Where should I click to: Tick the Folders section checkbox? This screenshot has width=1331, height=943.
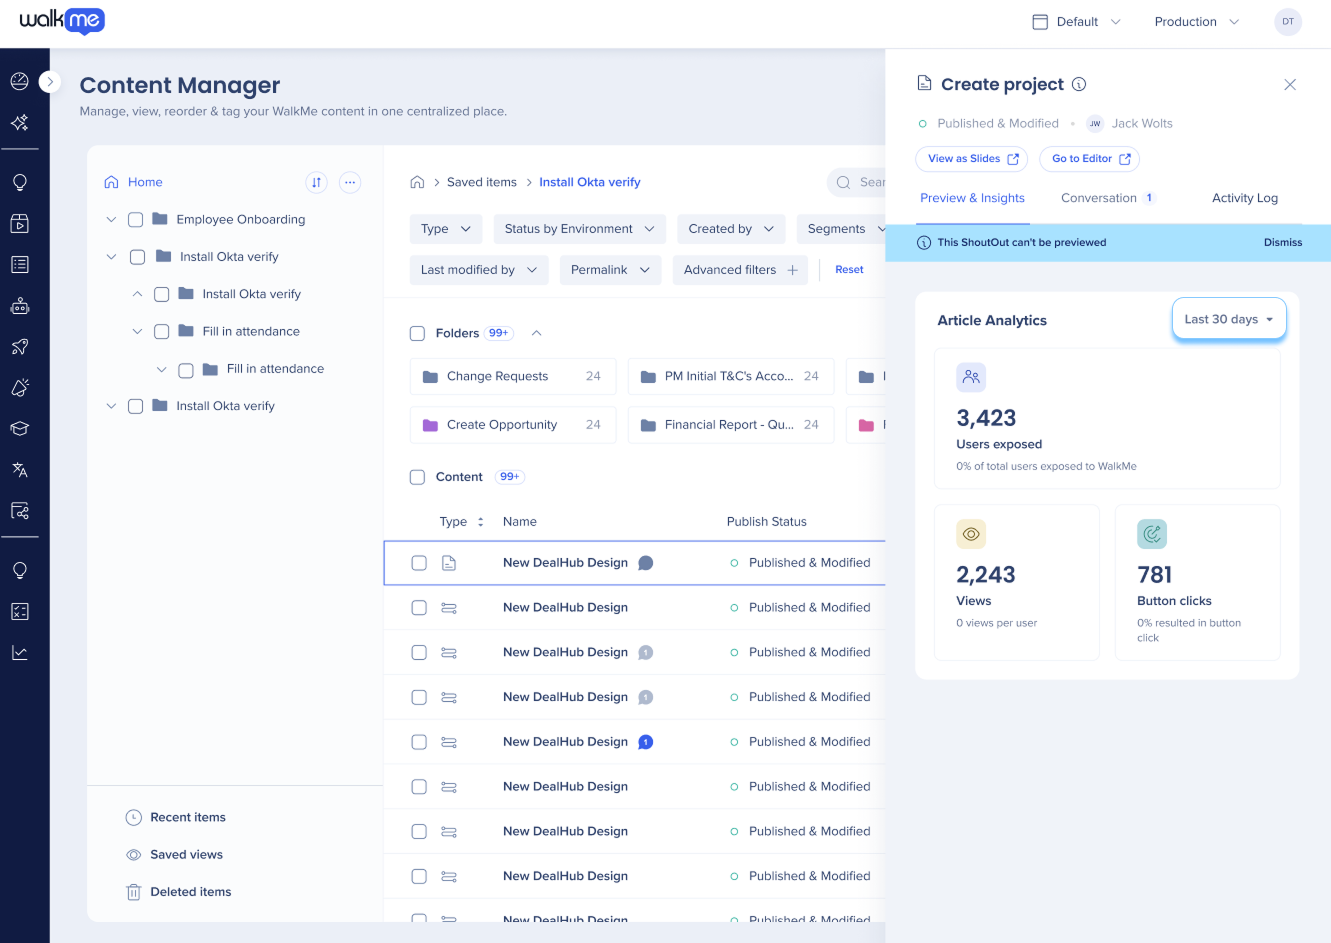417,333
